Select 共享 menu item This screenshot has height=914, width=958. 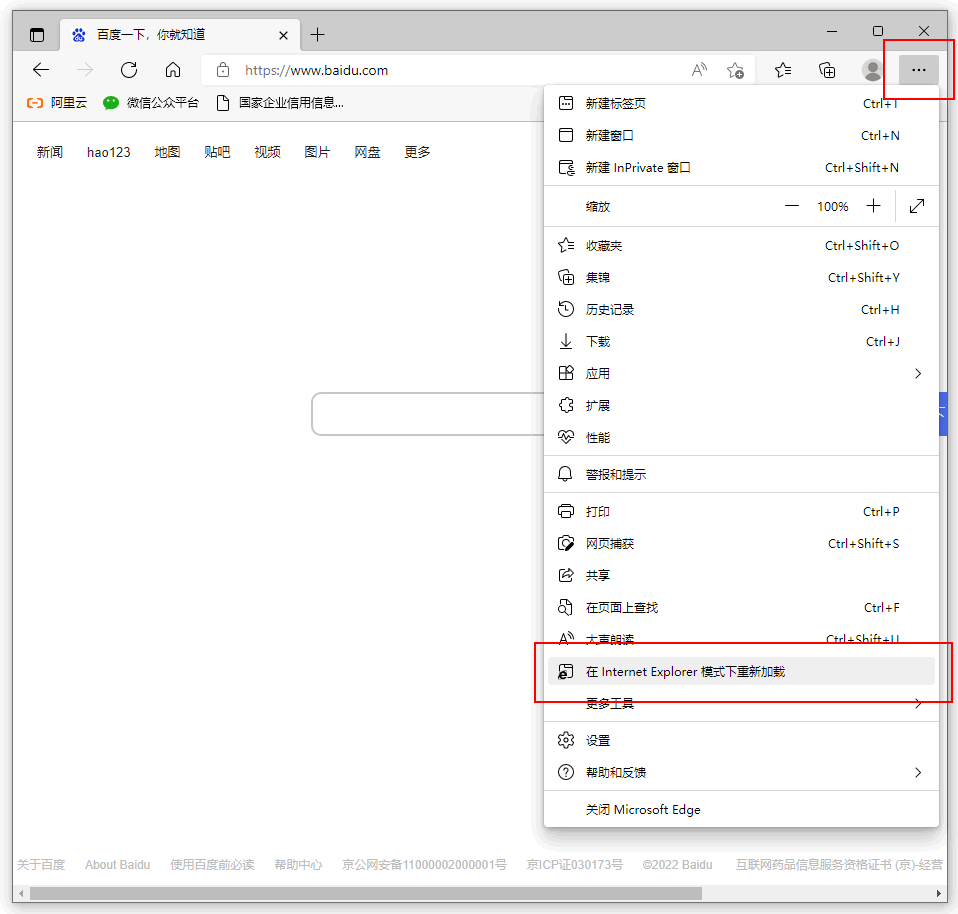[741, 576]
